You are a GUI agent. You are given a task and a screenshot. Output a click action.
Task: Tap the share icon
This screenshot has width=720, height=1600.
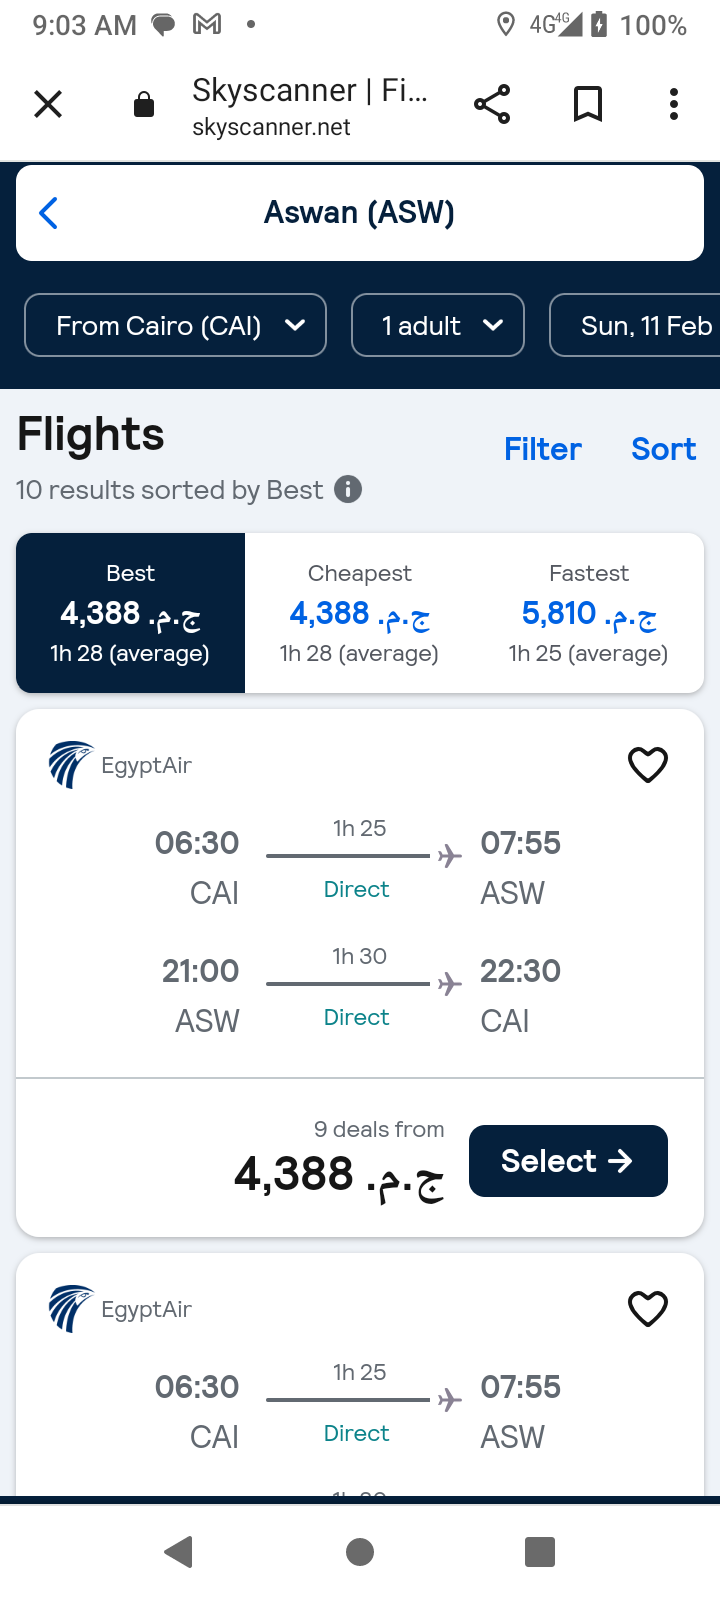point(491,104)
